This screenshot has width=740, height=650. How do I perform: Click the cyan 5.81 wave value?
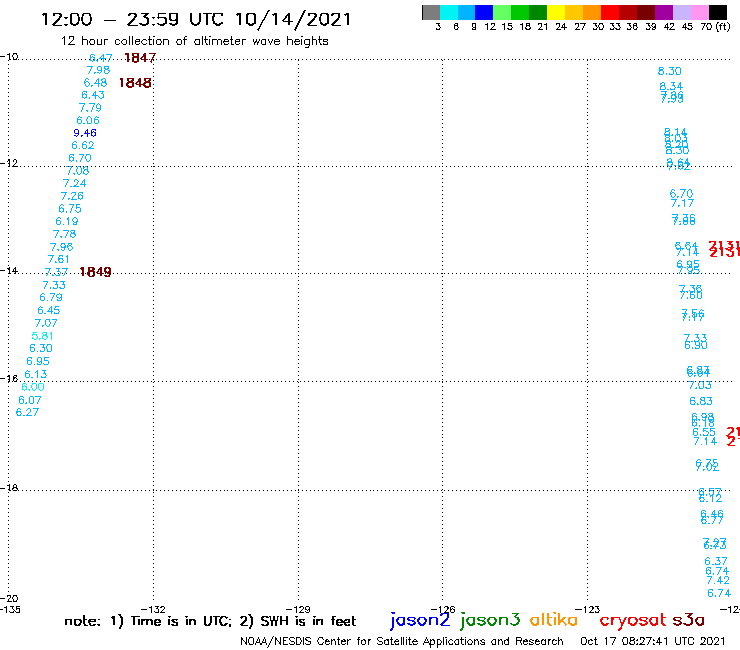coord(42,336)
